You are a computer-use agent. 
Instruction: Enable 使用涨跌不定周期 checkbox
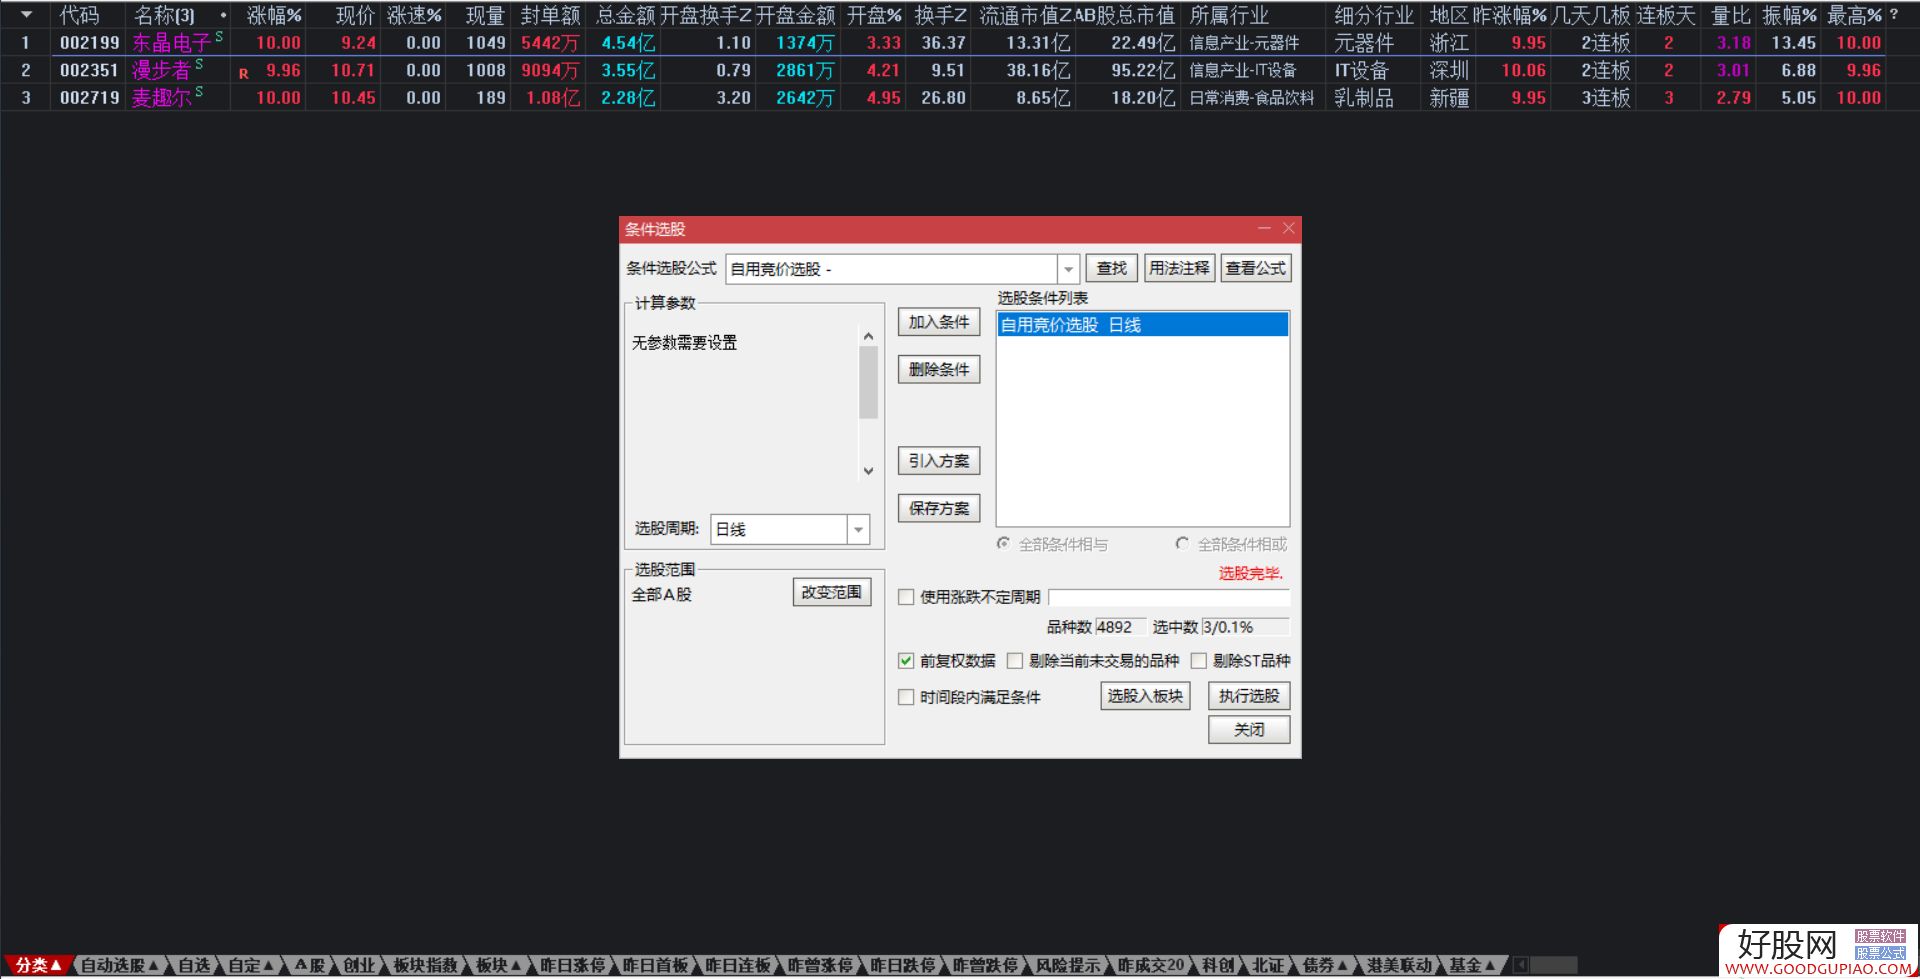(906, 597)
